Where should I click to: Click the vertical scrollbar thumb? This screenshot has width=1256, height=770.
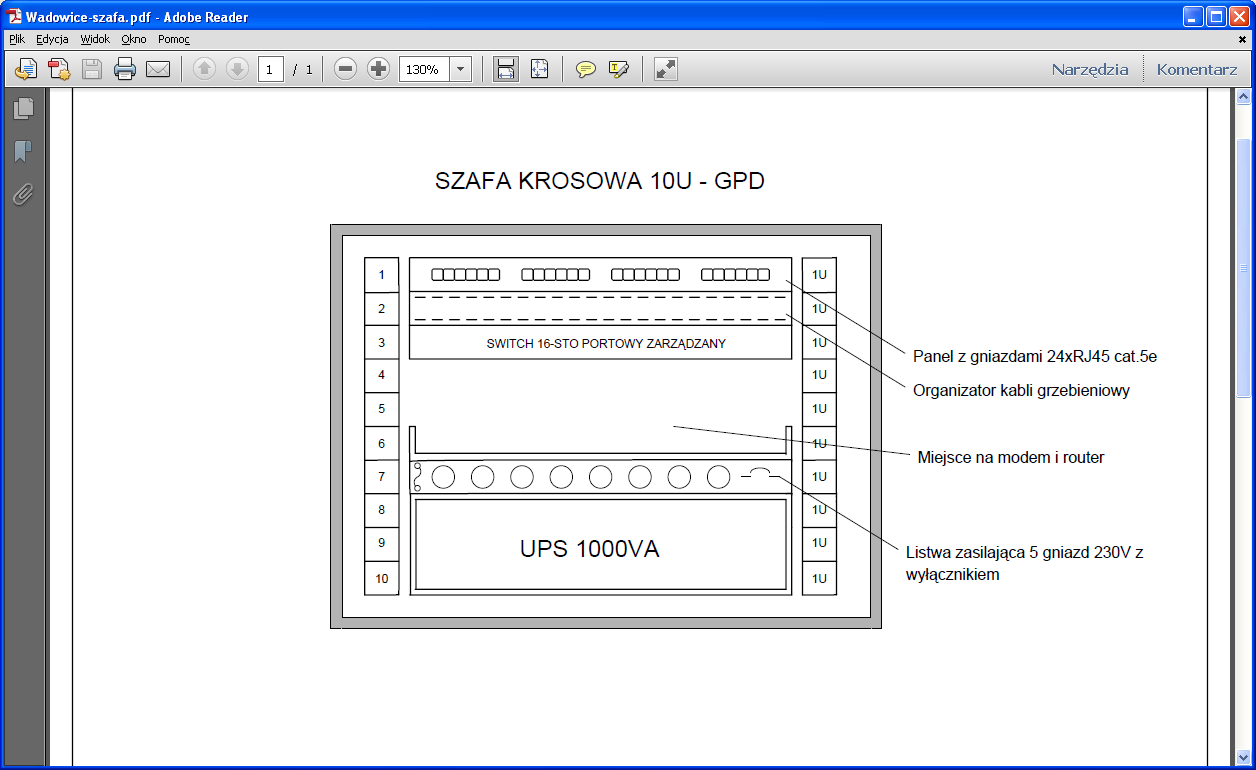click(1244, 268)
